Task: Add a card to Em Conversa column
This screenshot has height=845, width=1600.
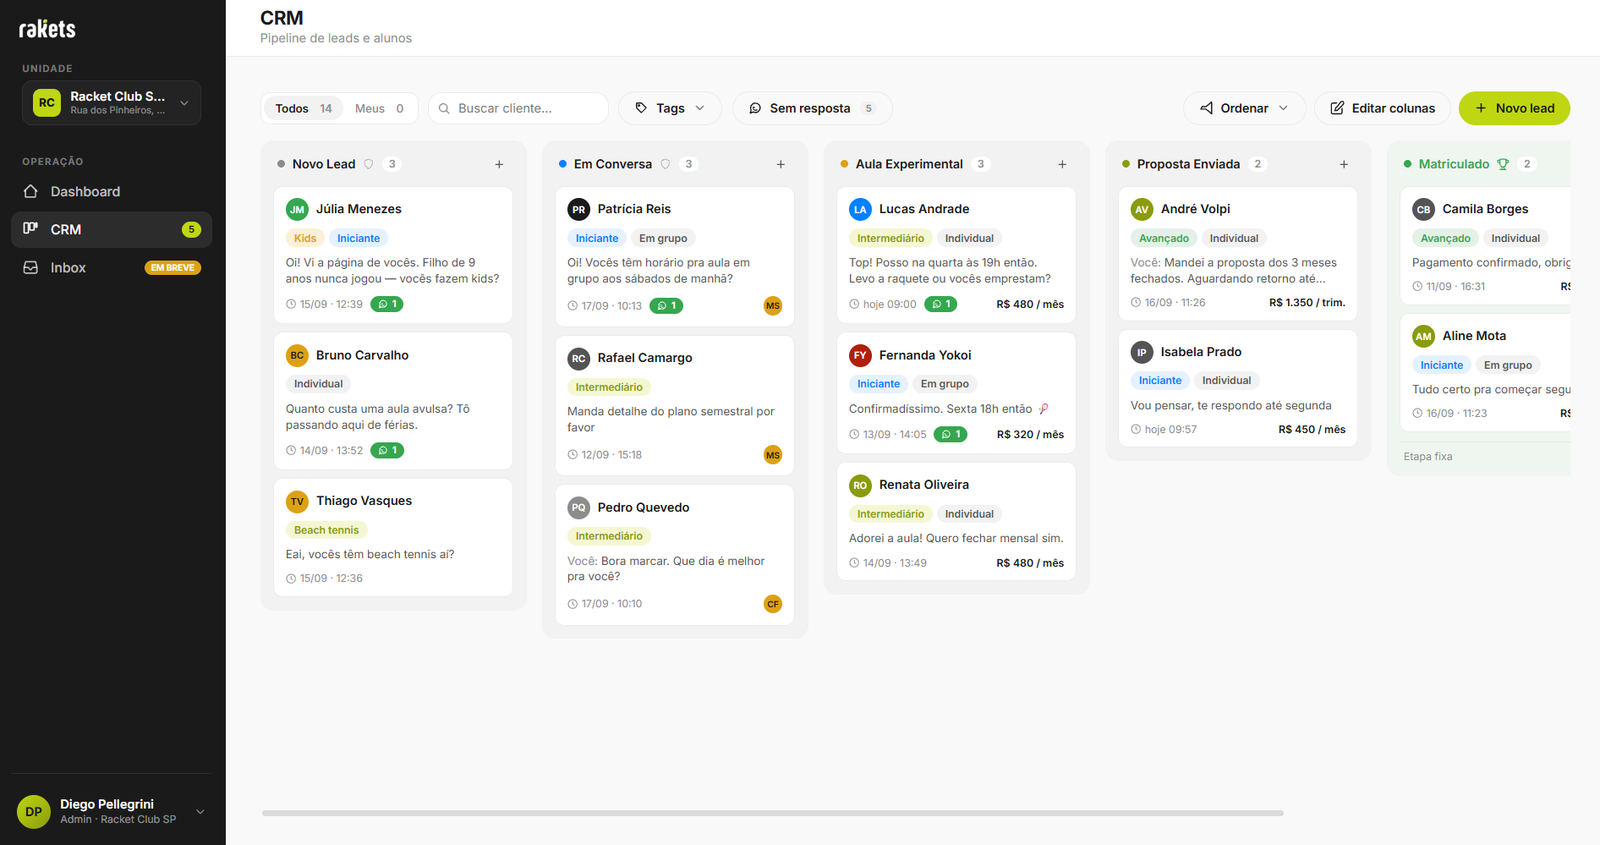Action: [x=781, y=164]
